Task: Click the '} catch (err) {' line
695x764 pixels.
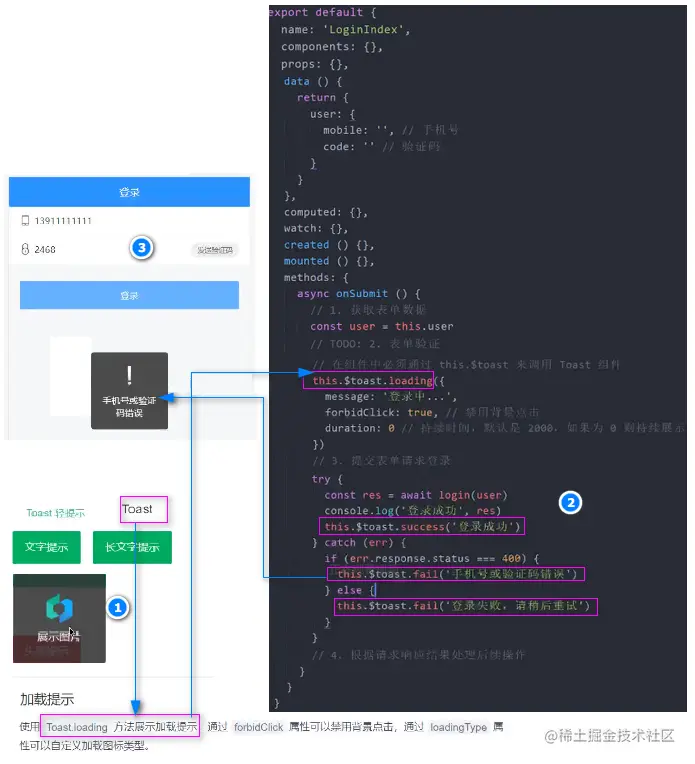Action: [359, 542]
